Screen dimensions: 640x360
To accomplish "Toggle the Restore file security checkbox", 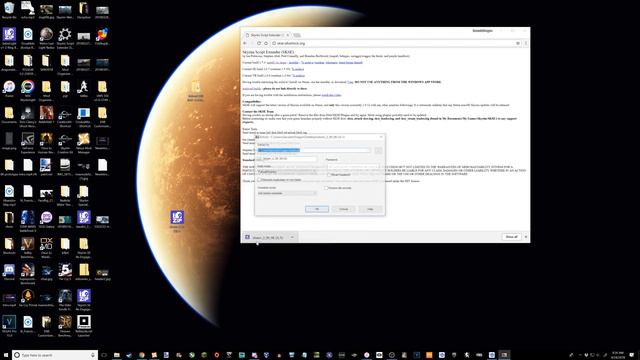I will (326, 188).
